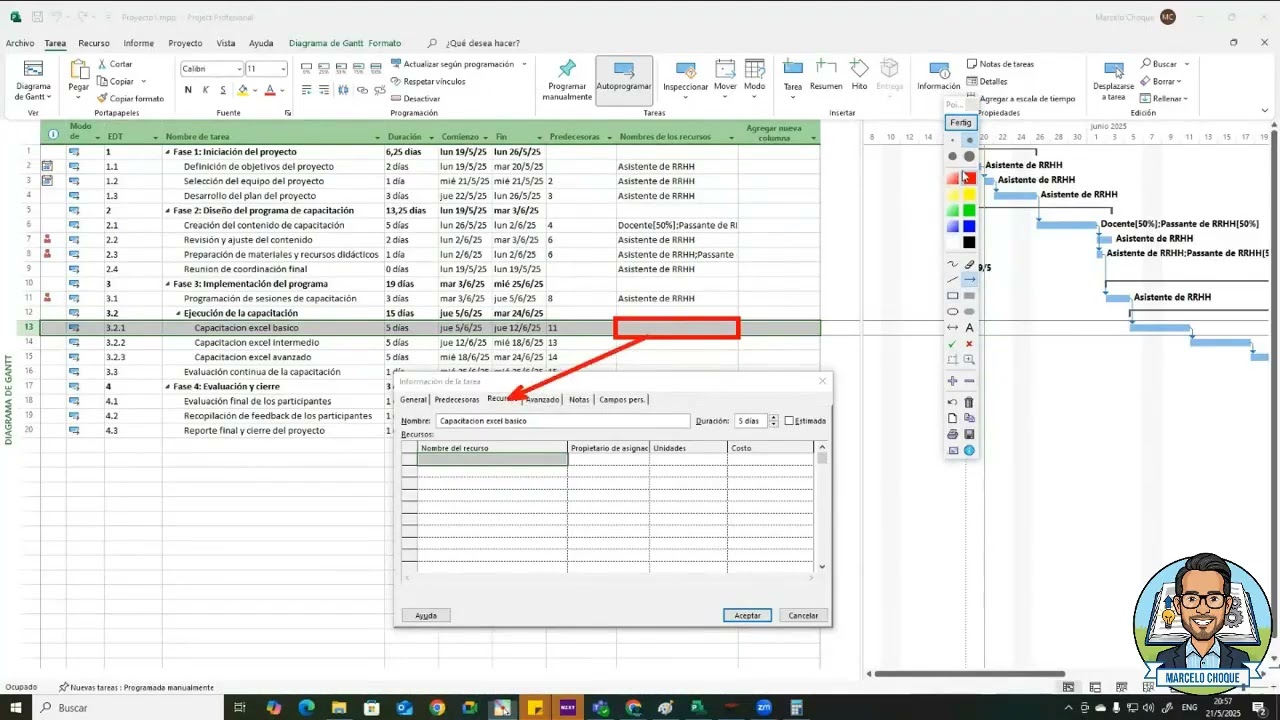Image resolution: width=1280 pixels, height=720 pixels.
Task: Click the Nombre field in task dialog
Action: 563,421
